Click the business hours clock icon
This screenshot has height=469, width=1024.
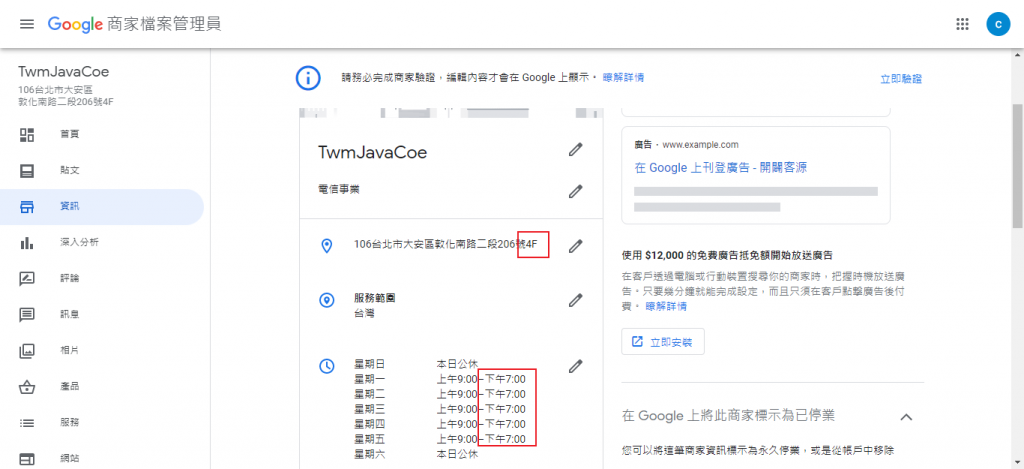pos(327,366)
